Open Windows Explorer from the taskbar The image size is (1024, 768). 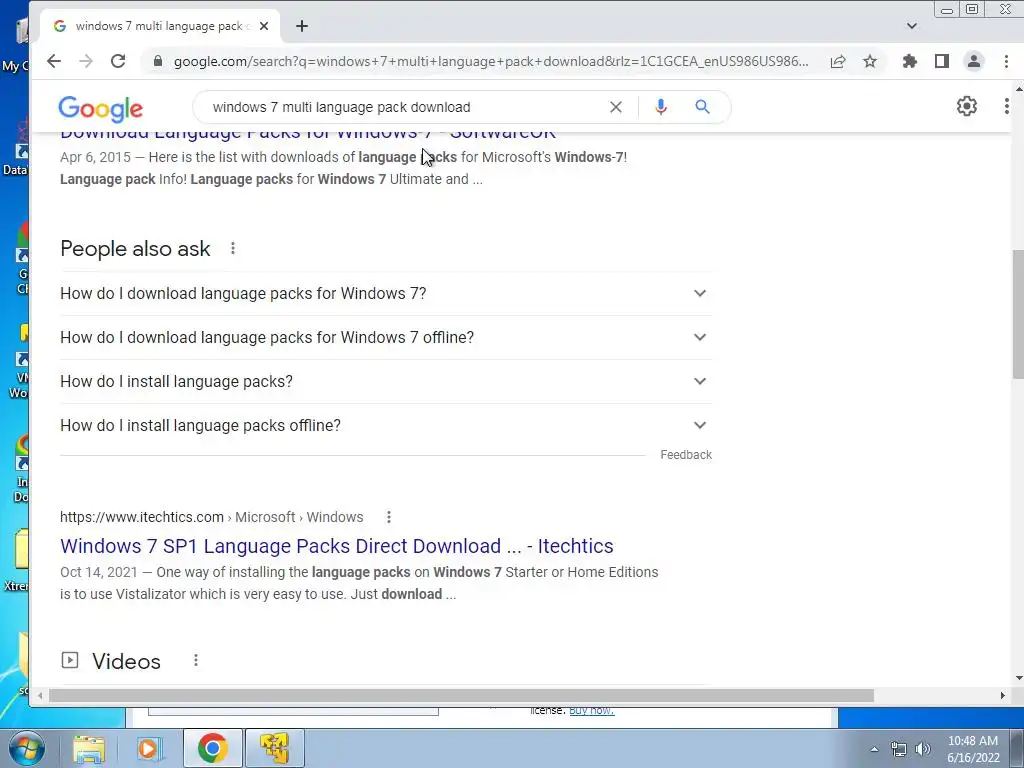click(x=89, y=748)
